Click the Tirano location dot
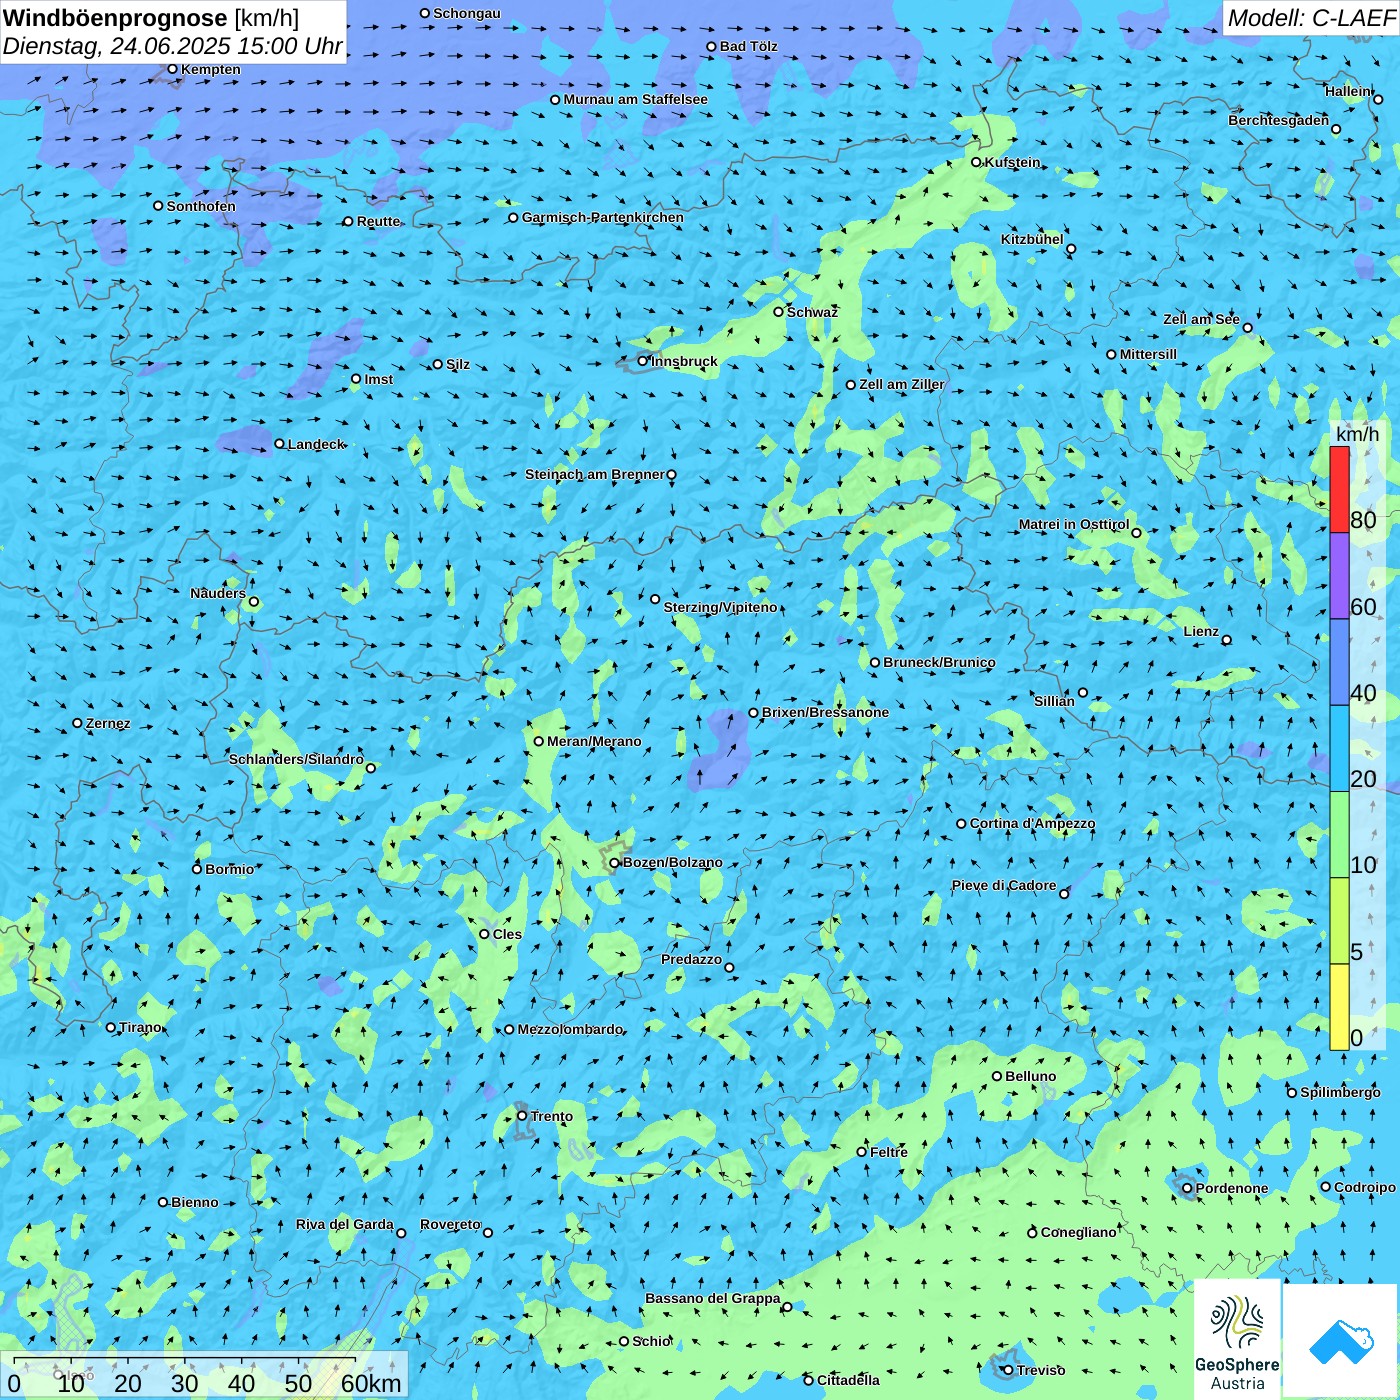 click(x=111, y=1027)
